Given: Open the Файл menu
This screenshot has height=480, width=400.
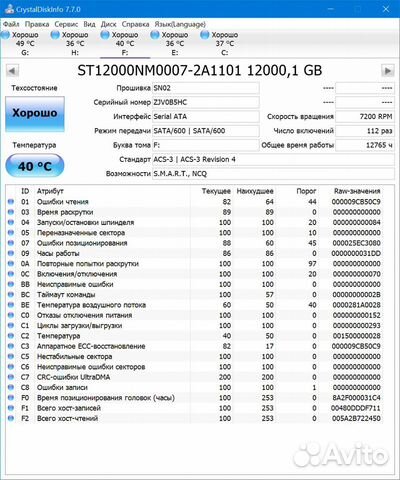Looking at the screenshot, I should tap(11, 24).
